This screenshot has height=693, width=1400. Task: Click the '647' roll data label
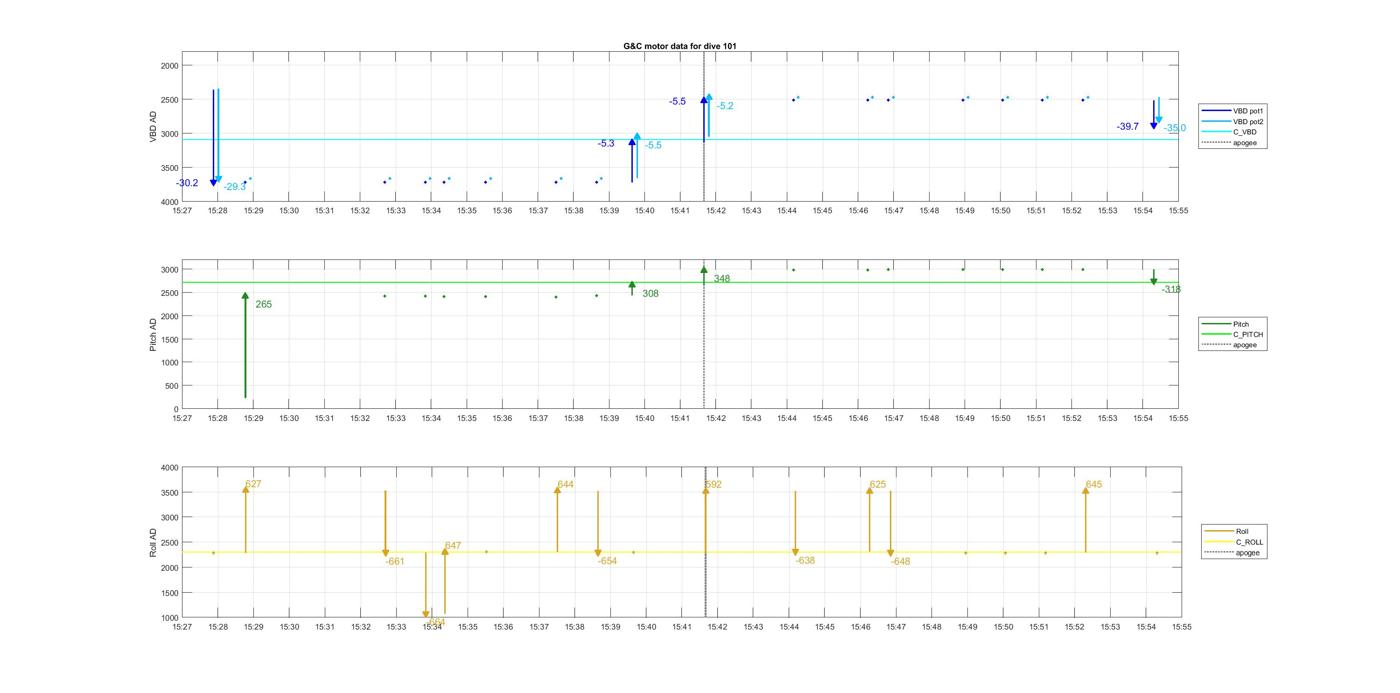pyautogui.click(x=453, y=546)
